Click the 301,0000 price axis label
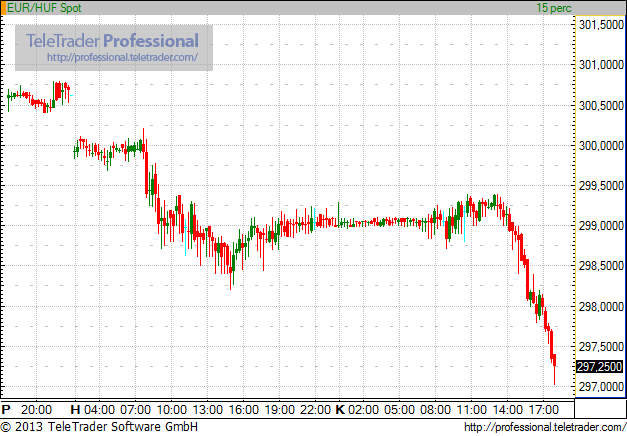This screenshot has width=627, height=436. (601, 65)
